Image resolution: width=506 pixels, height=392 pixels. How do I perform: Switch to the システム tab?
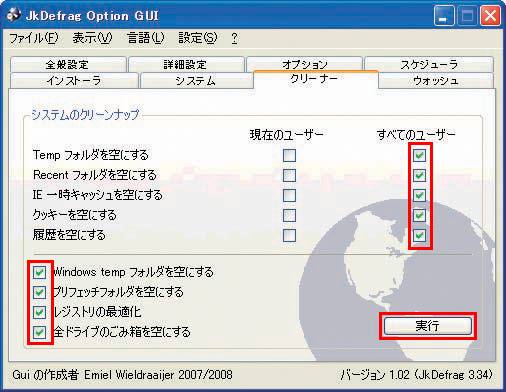[196, 81]
